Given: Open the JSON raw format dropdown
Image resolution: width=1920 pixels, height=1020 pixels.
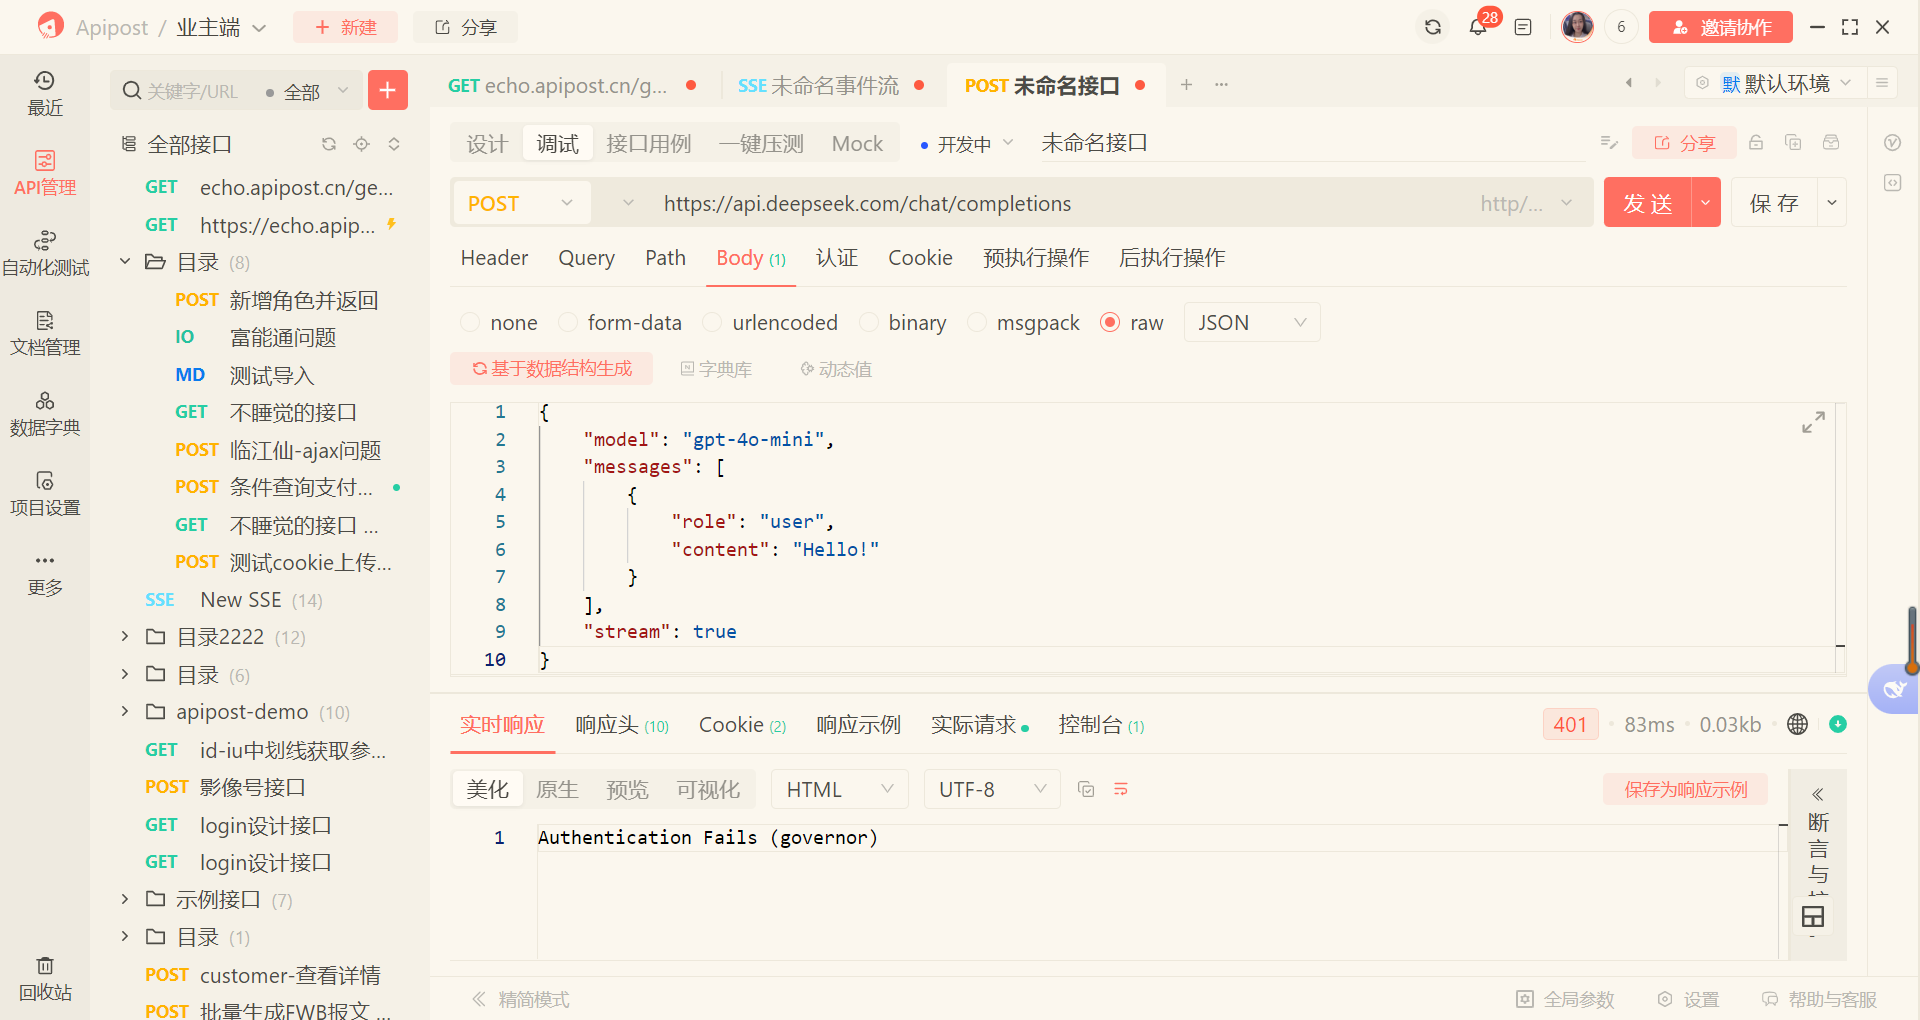Looking at the screenshot, I should tap(1252, 322).
